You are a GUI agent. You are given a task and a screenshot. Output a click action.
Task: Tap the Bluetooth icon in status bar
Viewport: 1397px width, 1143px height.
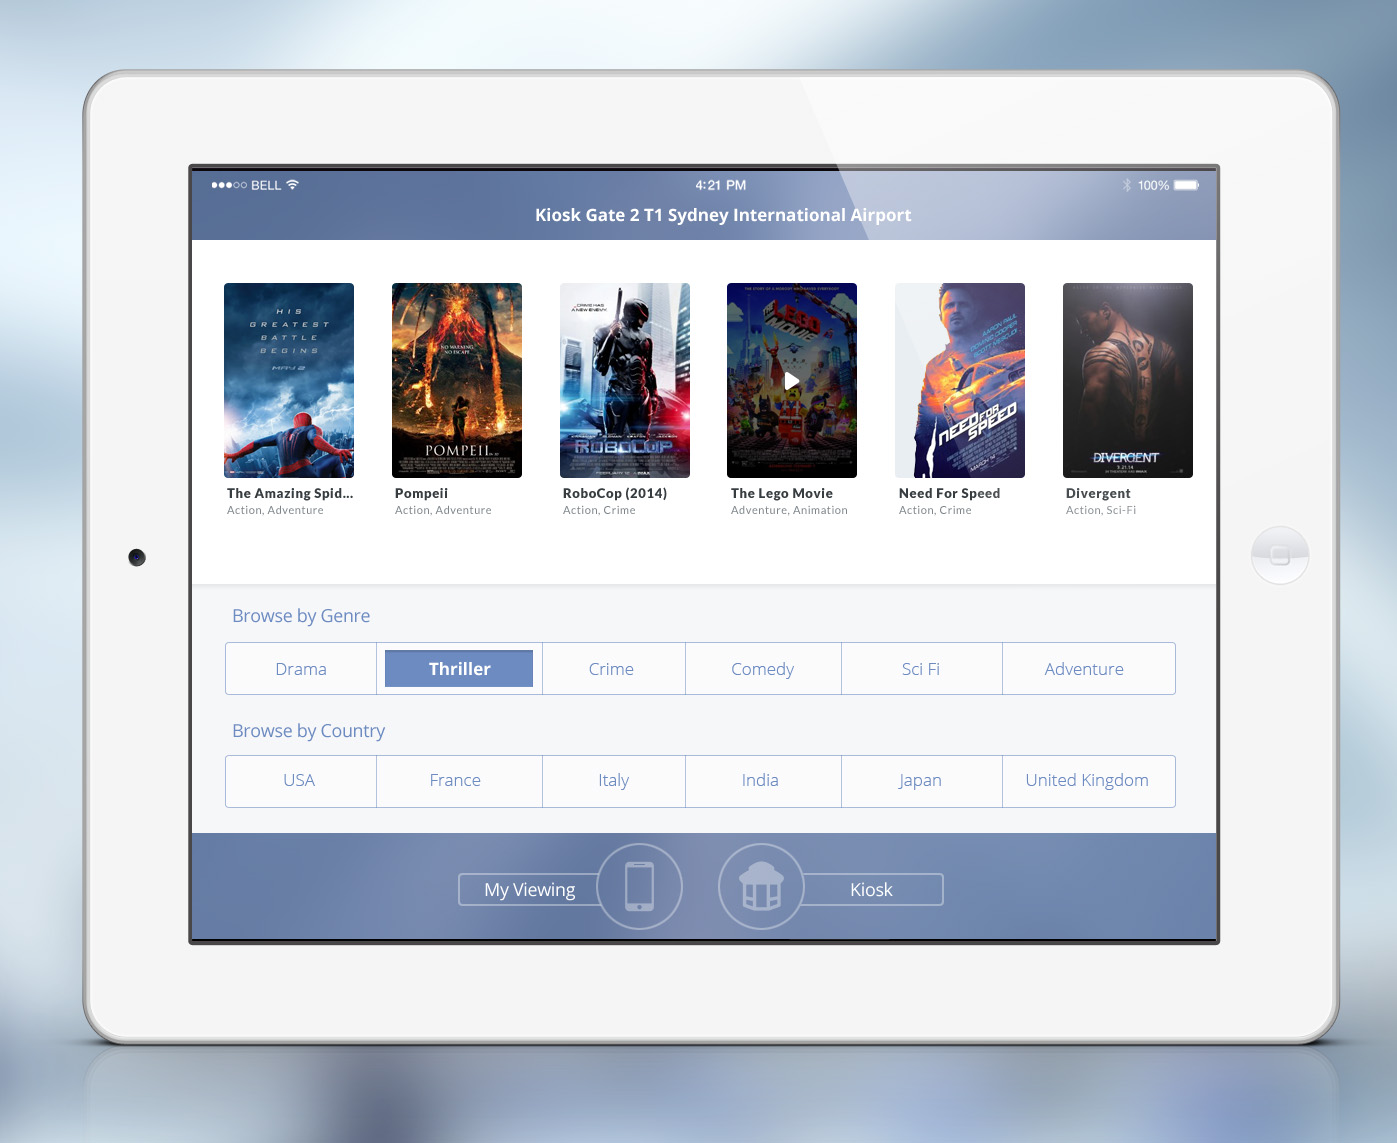pyautogui.click(x=1127, y=185)
